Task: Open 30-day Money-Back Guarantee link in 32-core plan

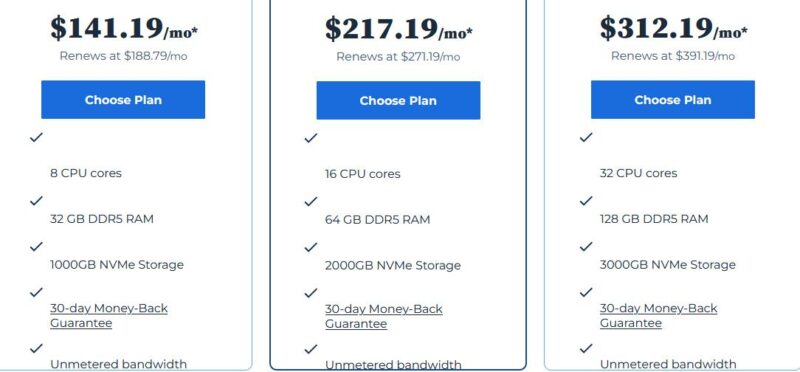Action: pos(658,315)
